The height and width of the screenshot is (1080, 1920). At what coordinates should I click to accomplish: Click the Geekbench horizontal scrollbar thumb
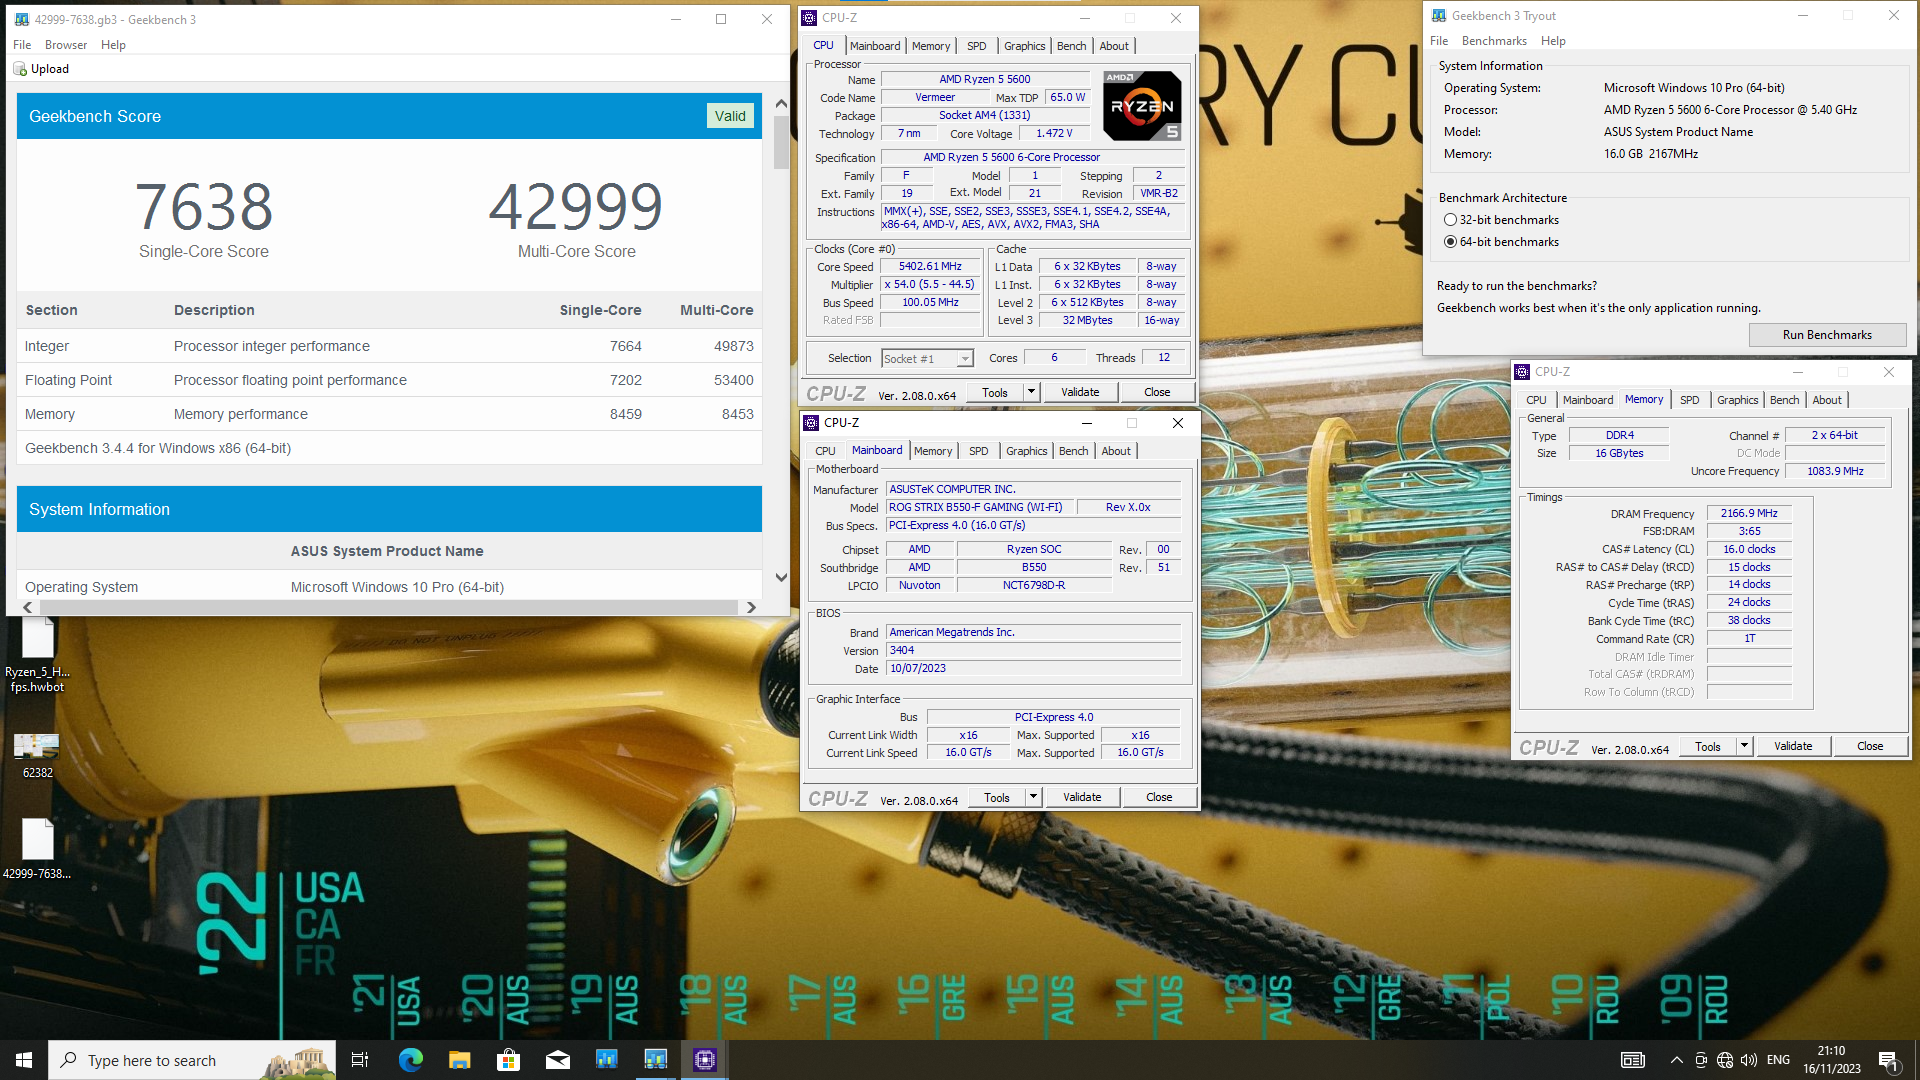tap(388, 607)
